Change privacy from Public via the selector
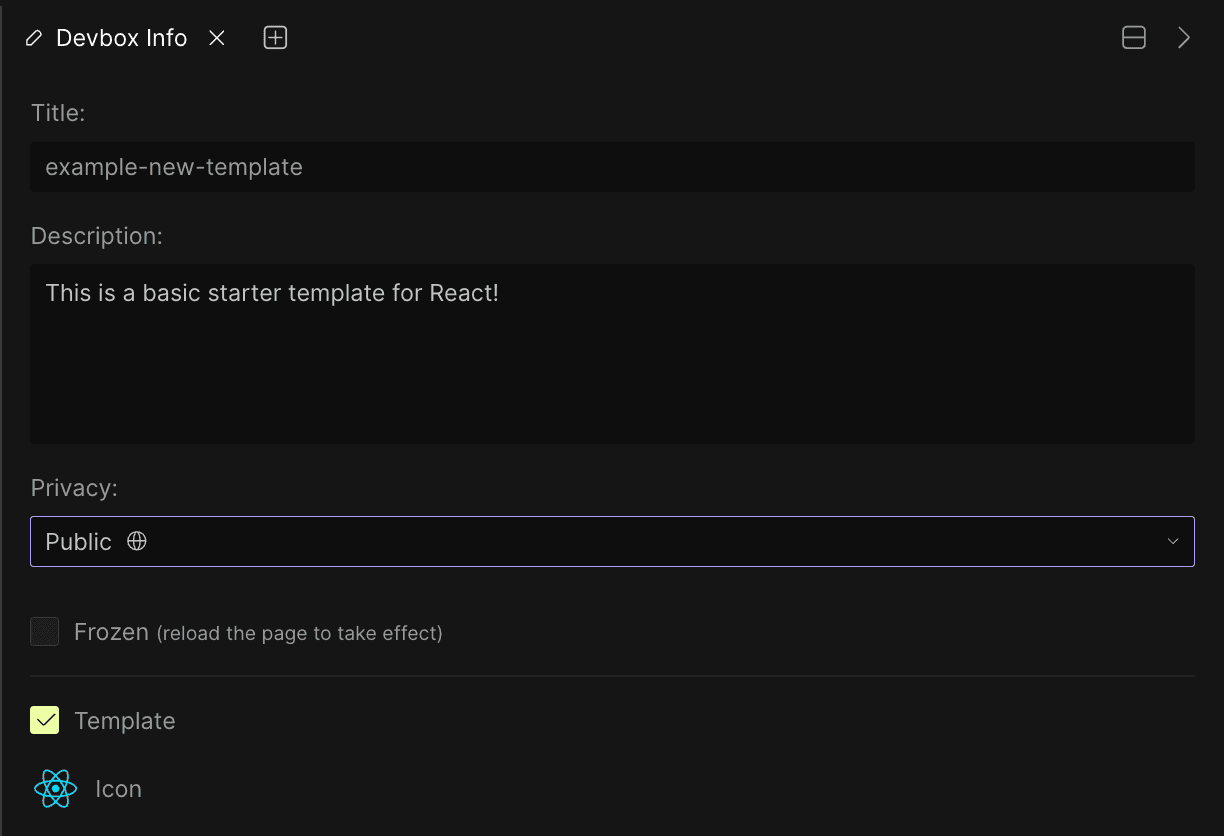The height and width of the screenshot is (836, 1224). coord(612,541)
